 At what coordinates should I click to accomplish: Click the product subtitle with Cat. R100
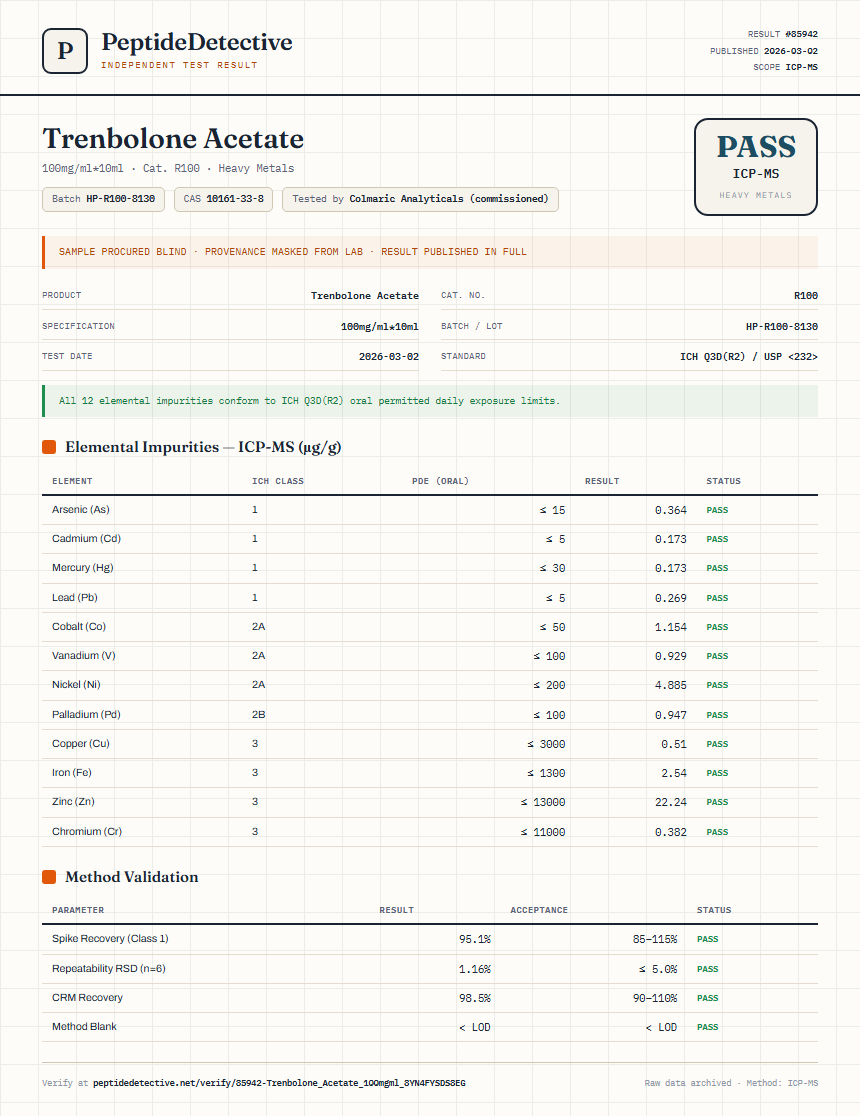tap(168, 169)
